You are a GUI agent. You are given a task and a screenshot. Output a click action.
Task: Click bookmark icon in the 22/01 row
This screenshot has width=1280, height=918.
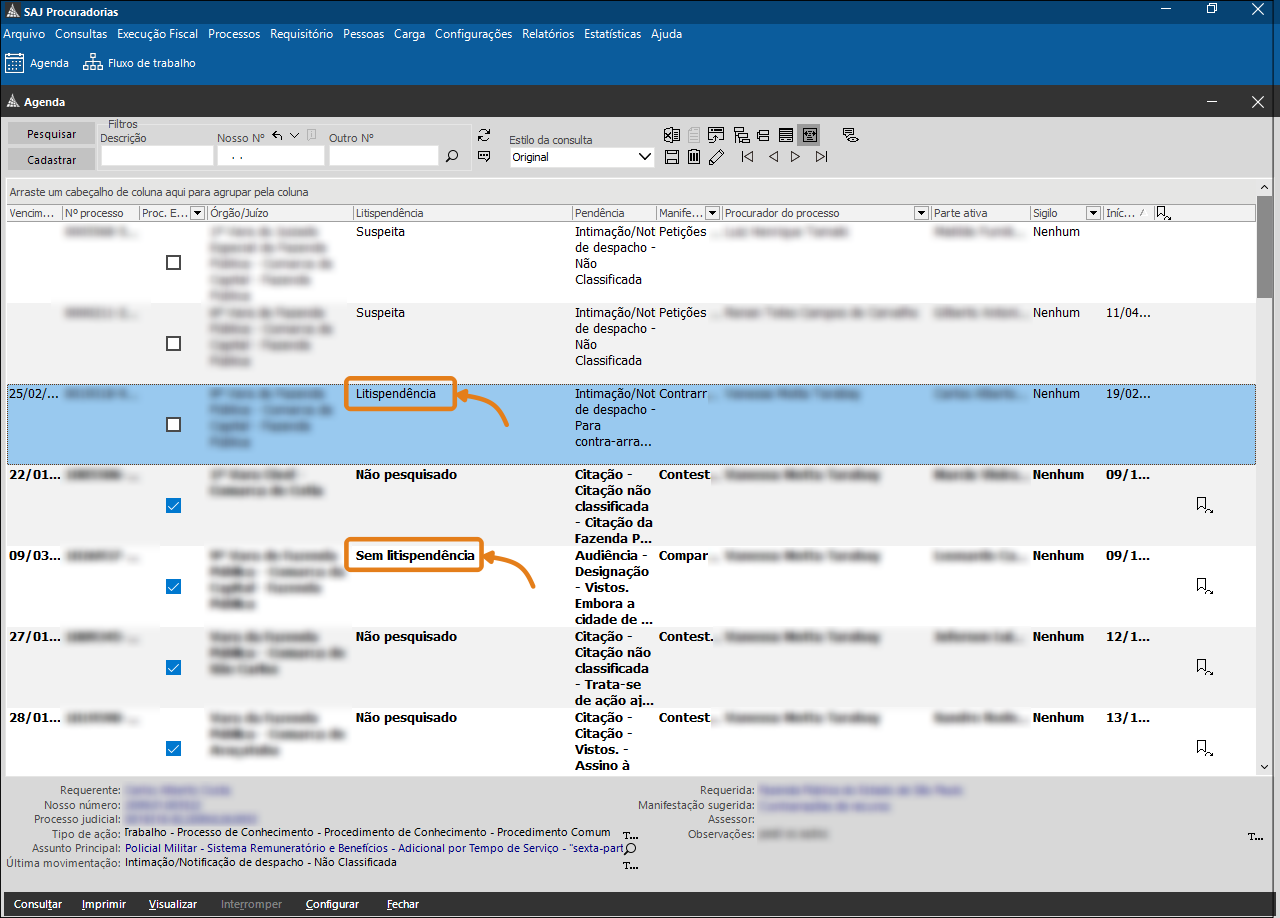1204,505
